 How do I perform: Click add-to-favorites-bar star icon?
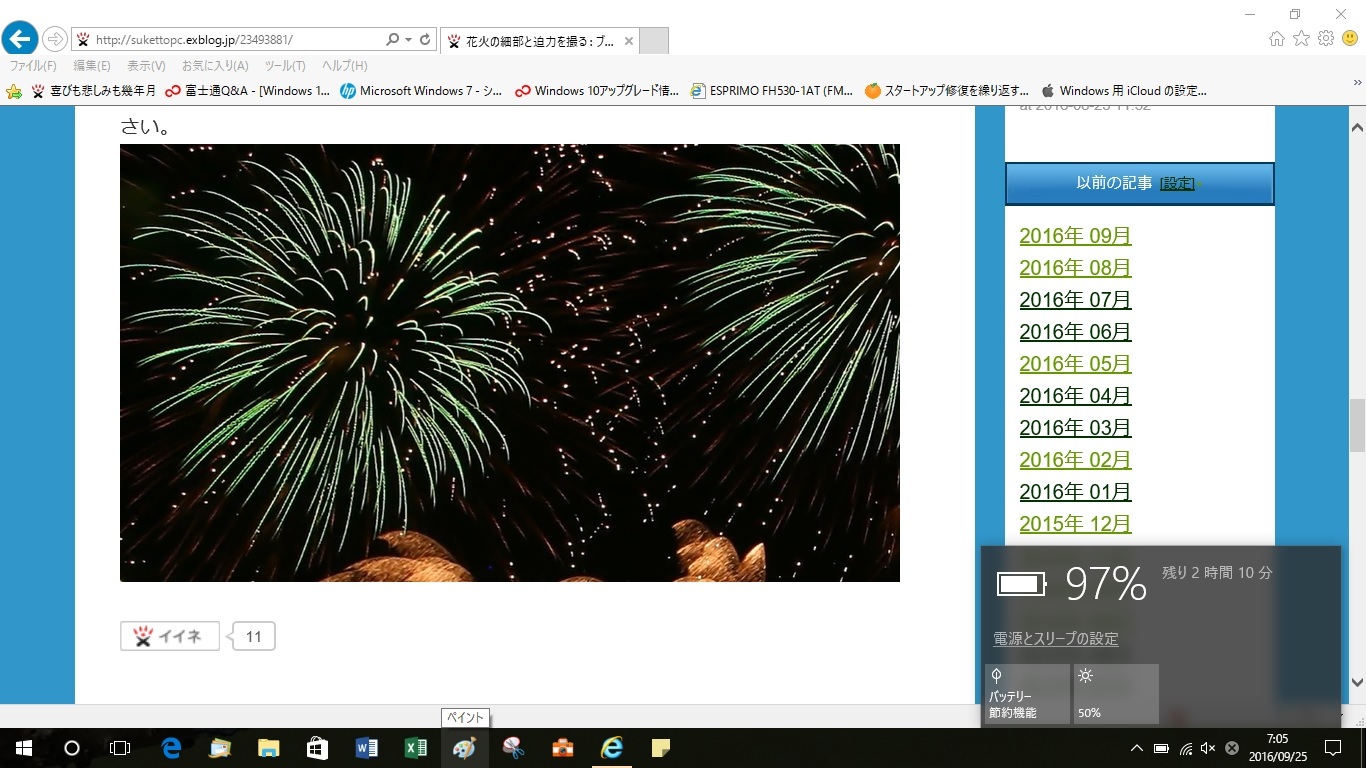coord(14,91)
